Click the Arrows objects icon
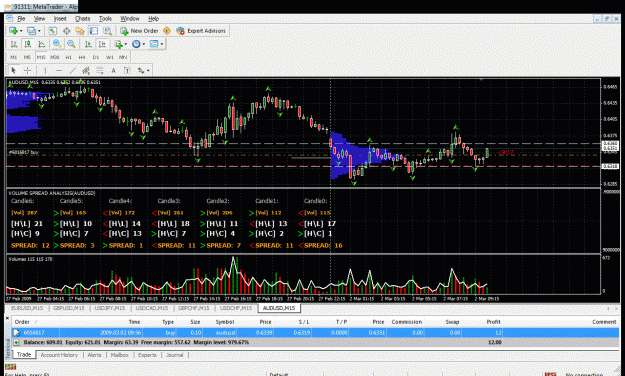 click(141, 71)
